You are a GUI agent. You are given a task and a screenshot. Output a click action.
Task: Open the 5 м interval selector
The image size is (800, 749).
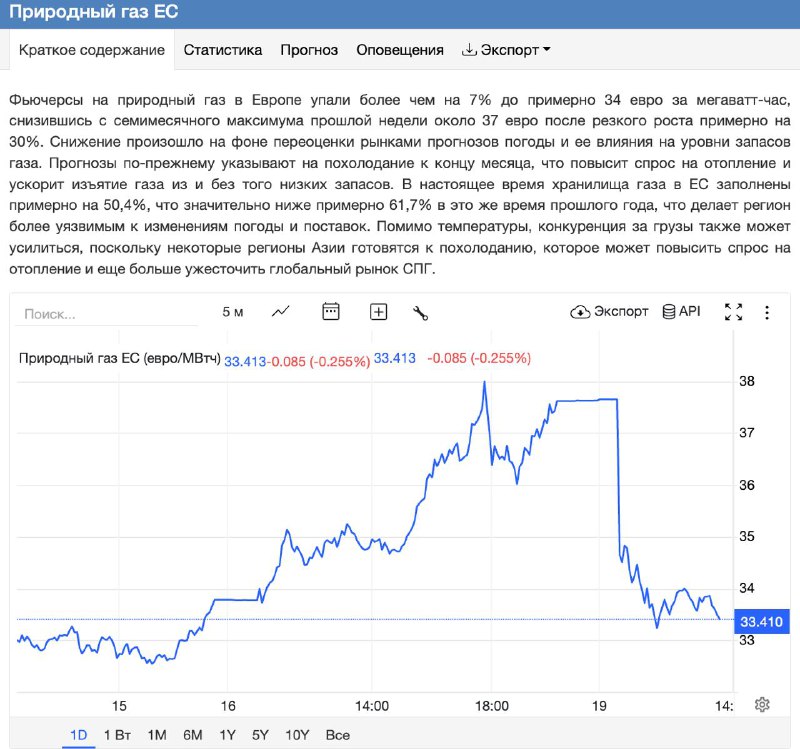[x=233, y=312]
